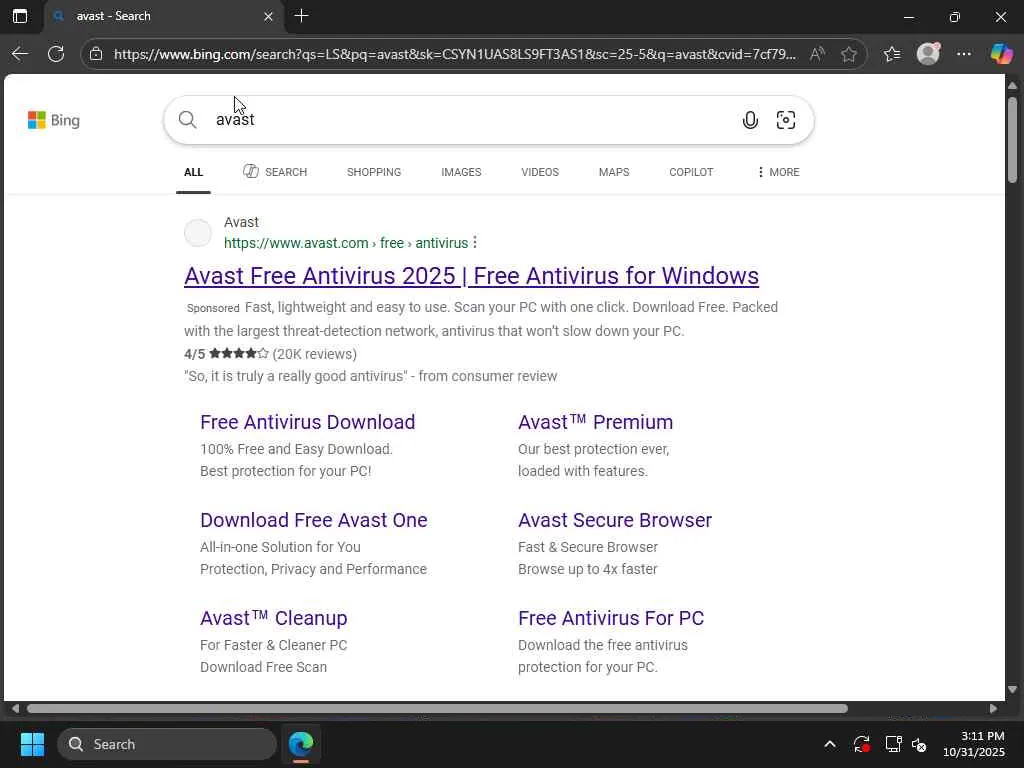Click the scroll right arrow

pyautogui.click(x=993, y=709)
